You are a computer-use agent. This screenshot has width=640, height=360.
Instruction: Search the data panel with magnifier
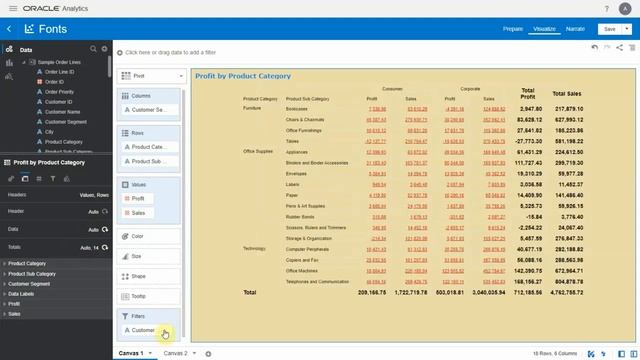click(x=93, y=49)
